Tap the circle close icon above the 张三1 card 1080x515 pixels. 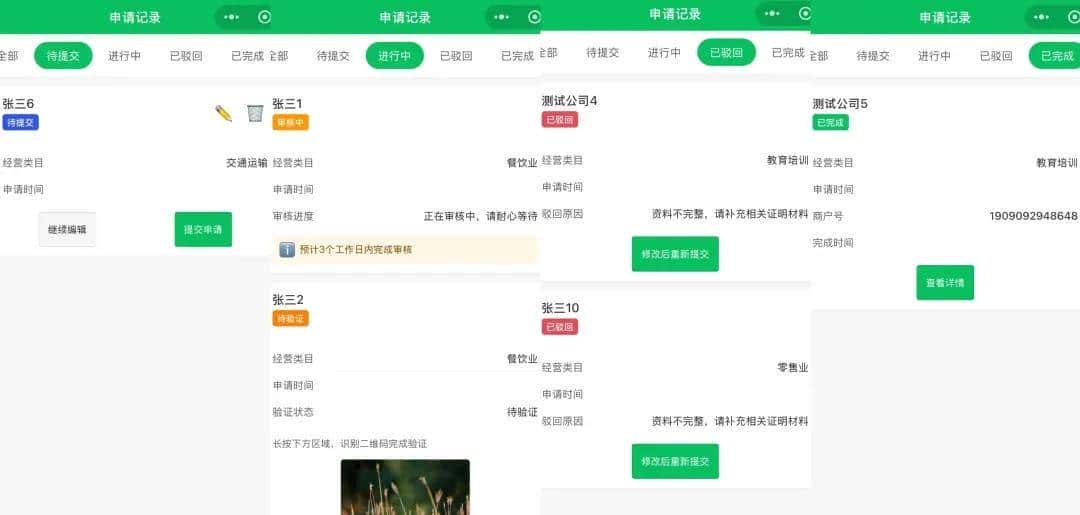coord(534,17)
